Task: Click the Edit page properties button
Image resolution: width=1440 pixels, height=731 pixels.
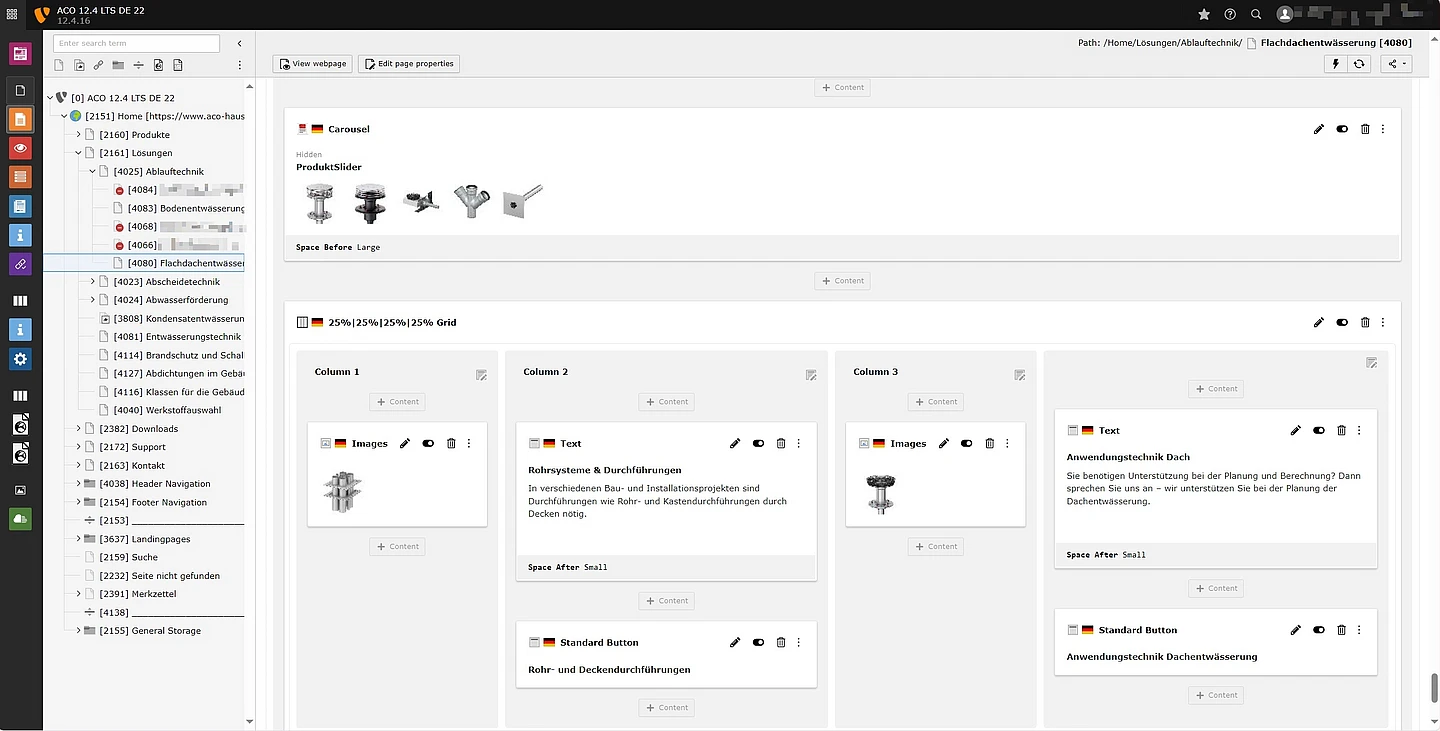Action: pyautogui.click(x=408, y=64)
